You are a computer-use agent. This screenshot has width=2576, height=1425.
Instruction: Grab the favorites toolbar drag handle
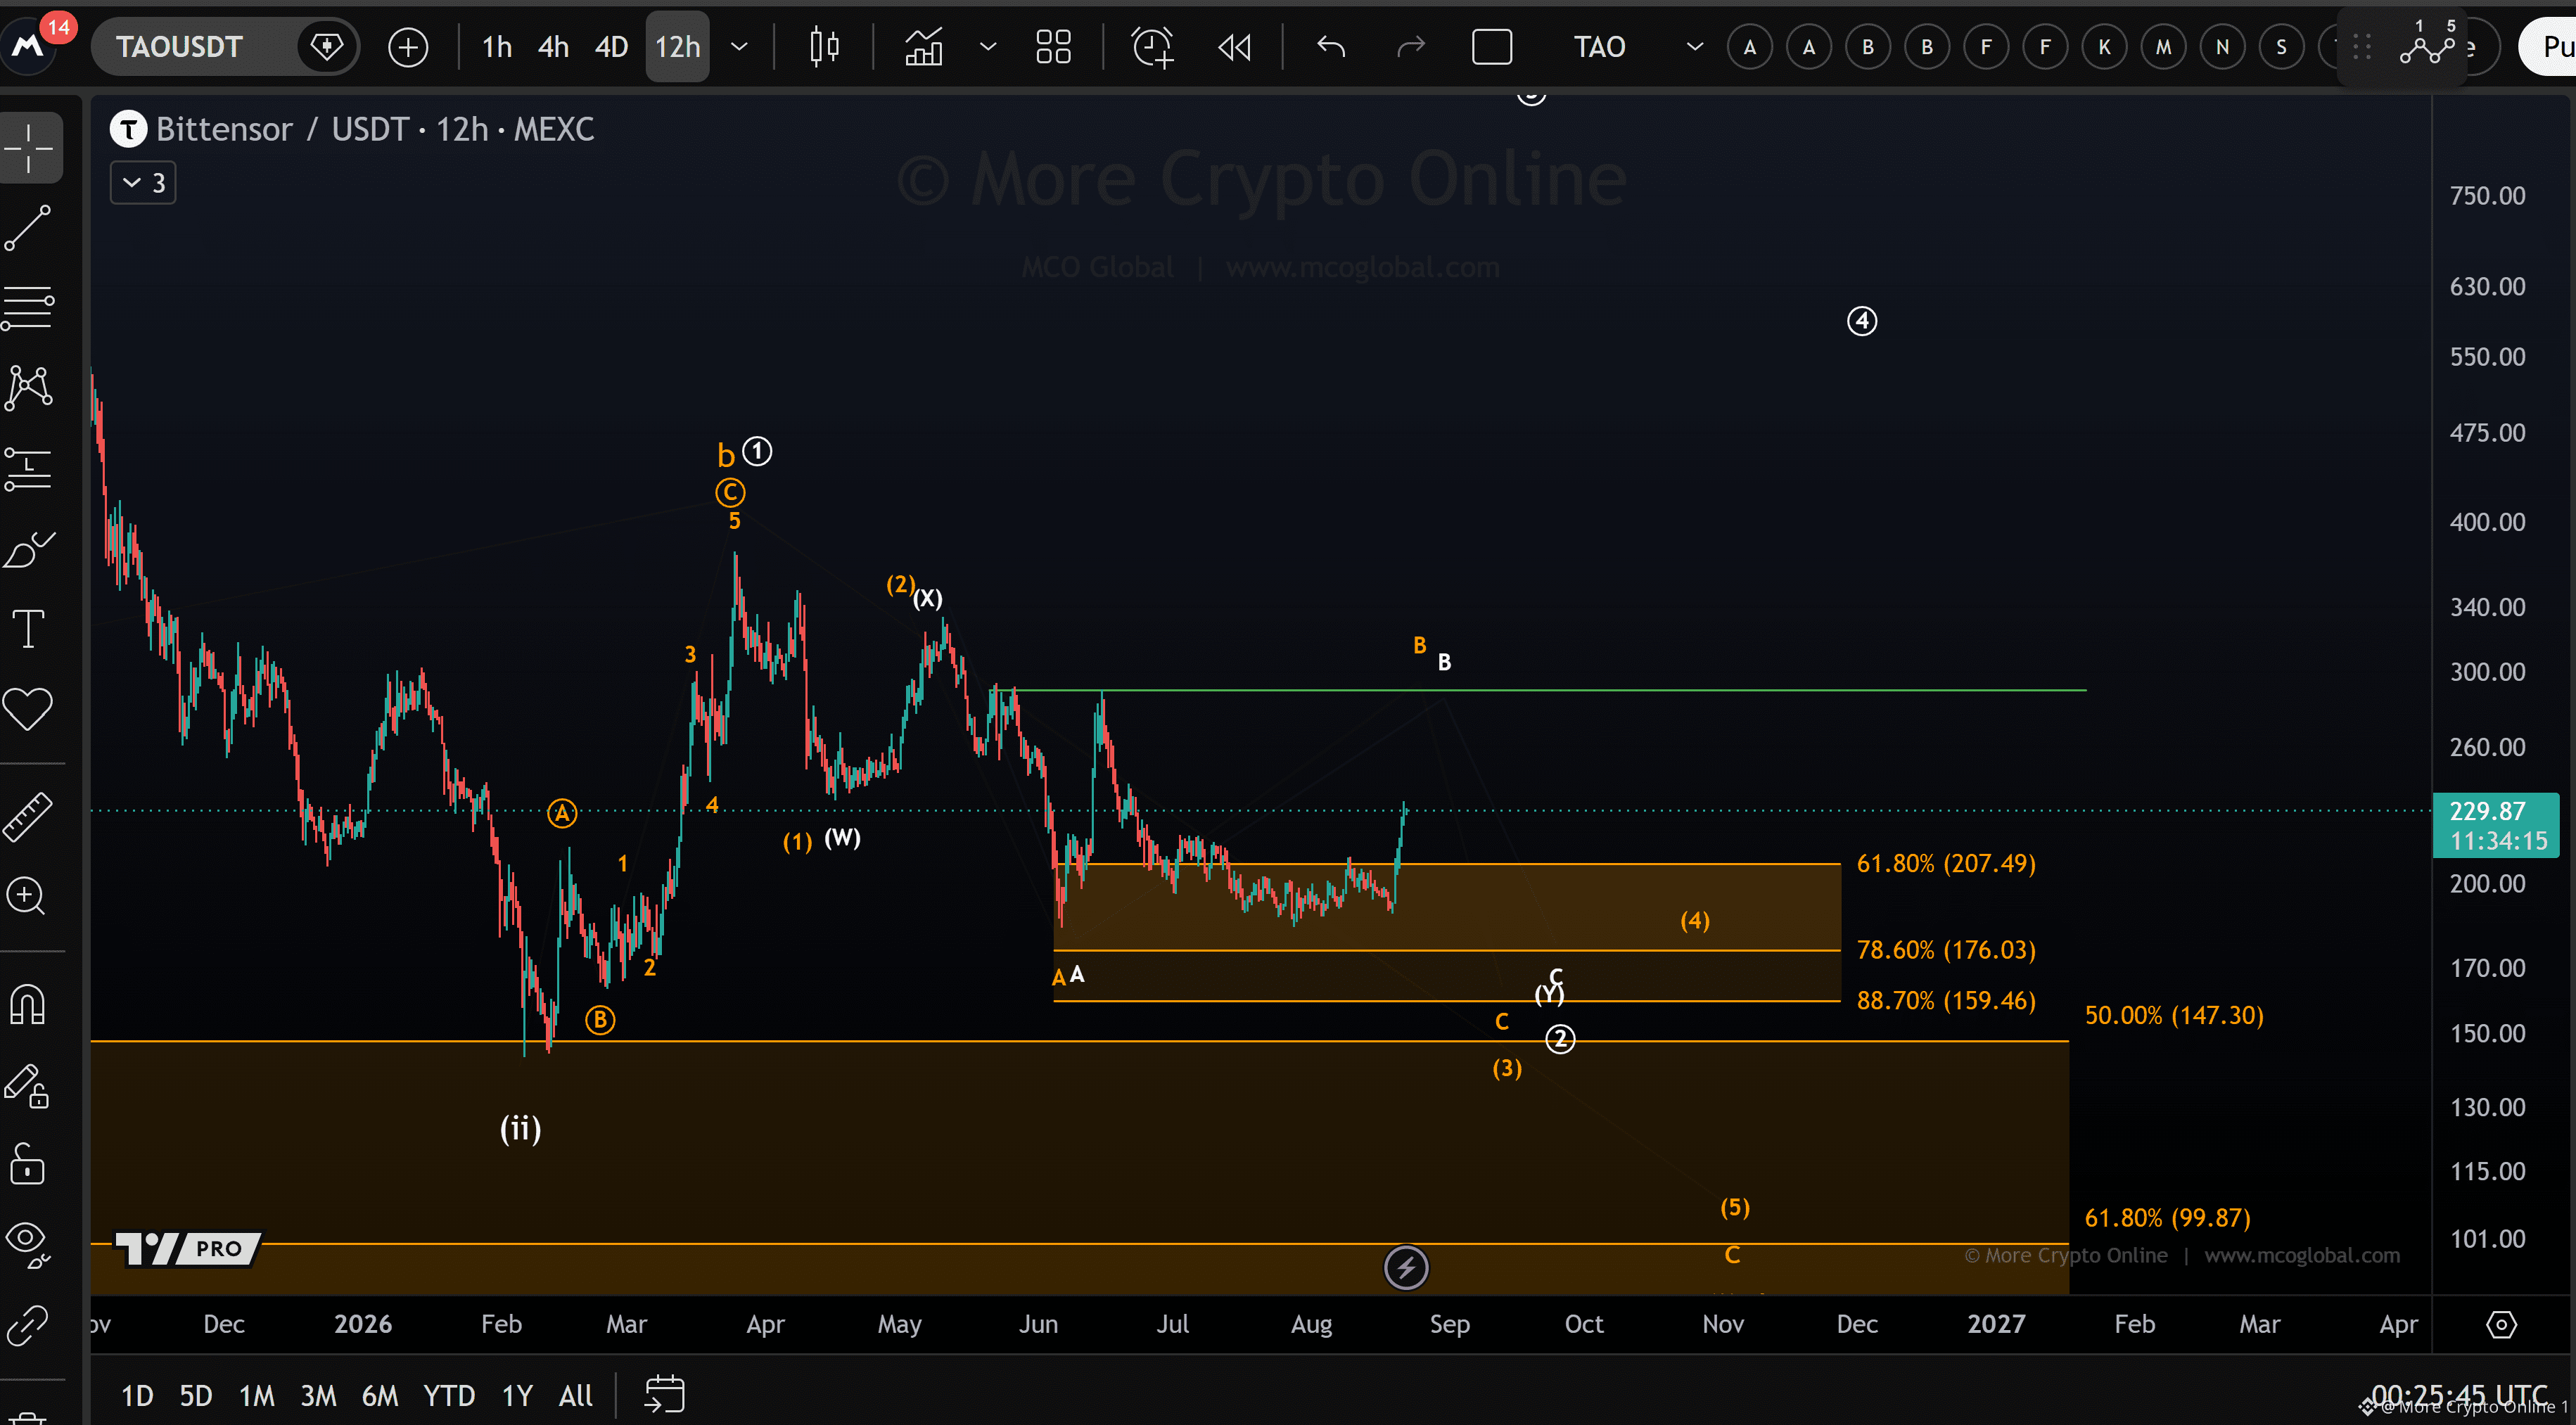coord(2362,47)
